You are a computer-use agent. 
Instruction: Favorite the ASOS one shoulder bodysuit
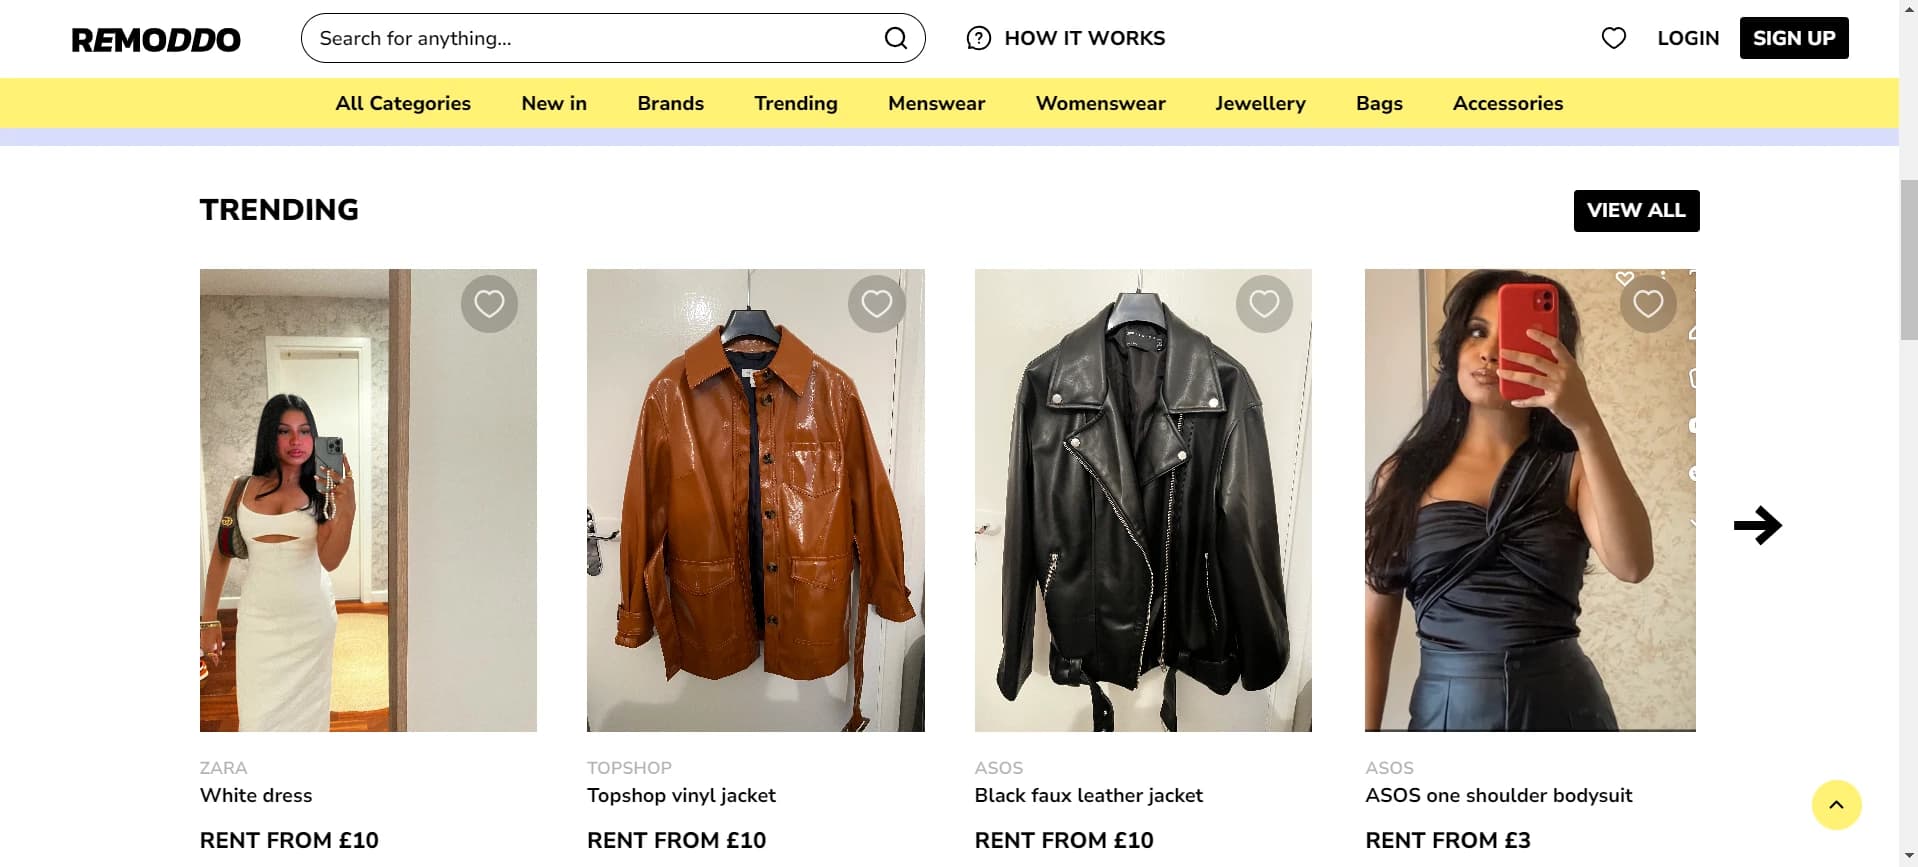(1648, 303)
